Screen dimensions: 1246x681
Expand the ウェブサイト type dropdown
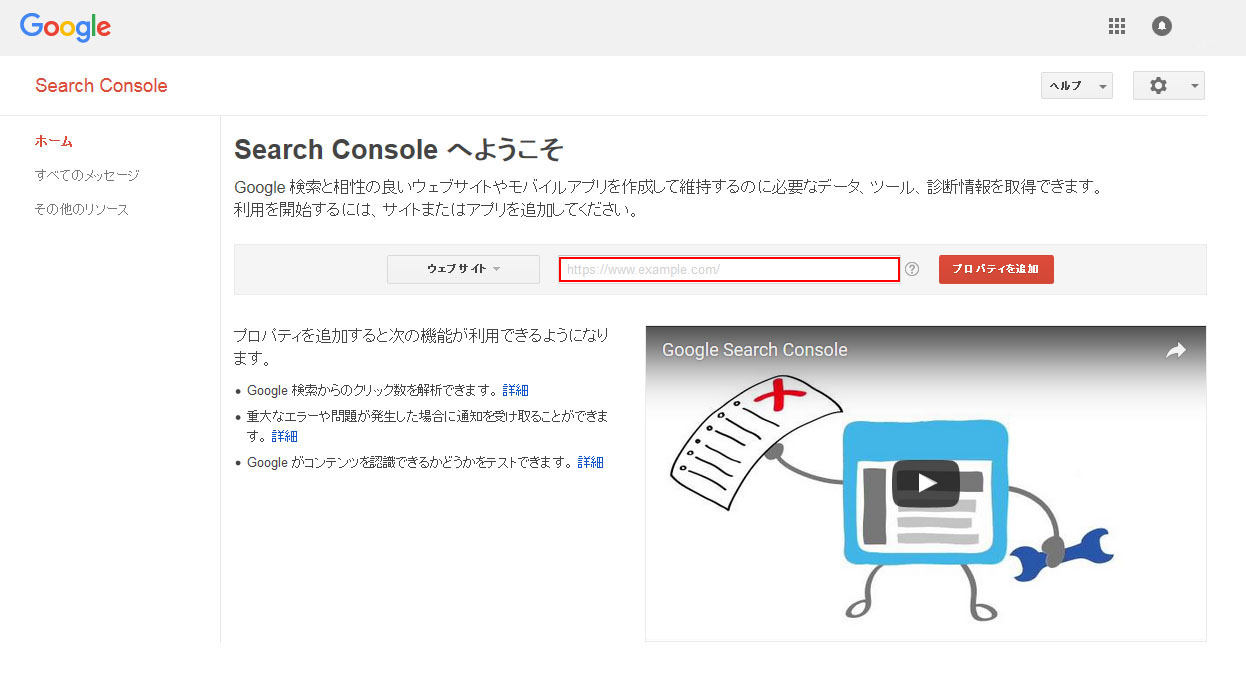463,269
